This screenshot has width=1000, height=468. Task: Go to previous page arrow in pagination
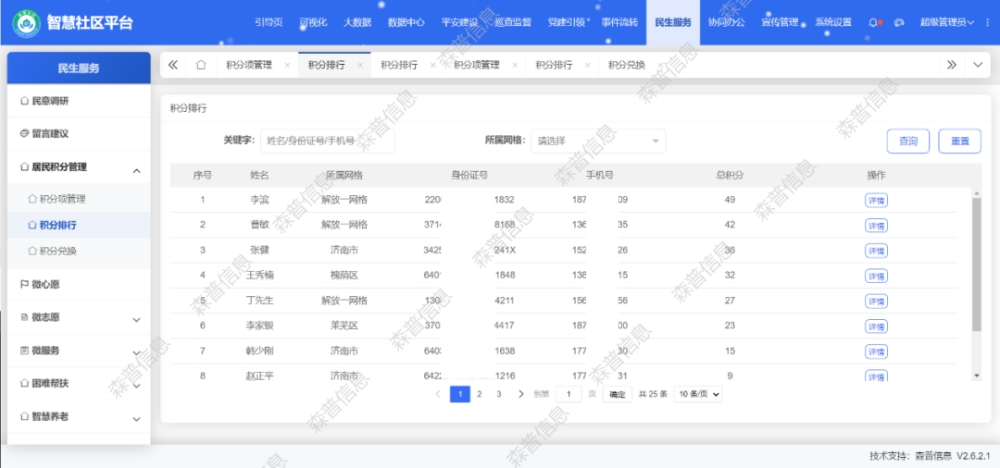[438, 394]
